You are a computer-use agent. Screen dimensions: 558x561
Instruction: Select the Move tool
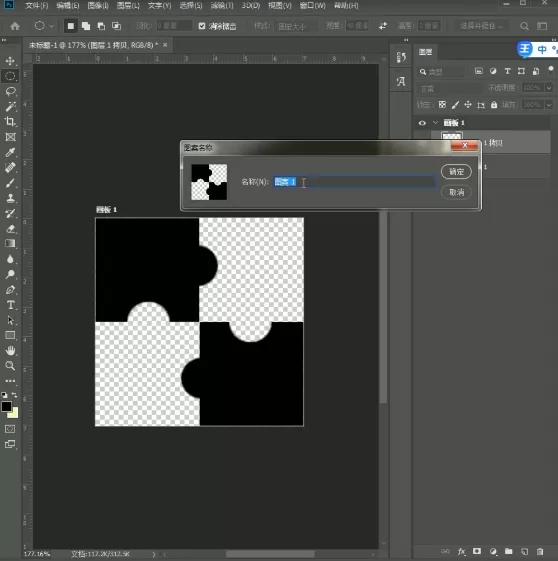[x=10, y=60]
